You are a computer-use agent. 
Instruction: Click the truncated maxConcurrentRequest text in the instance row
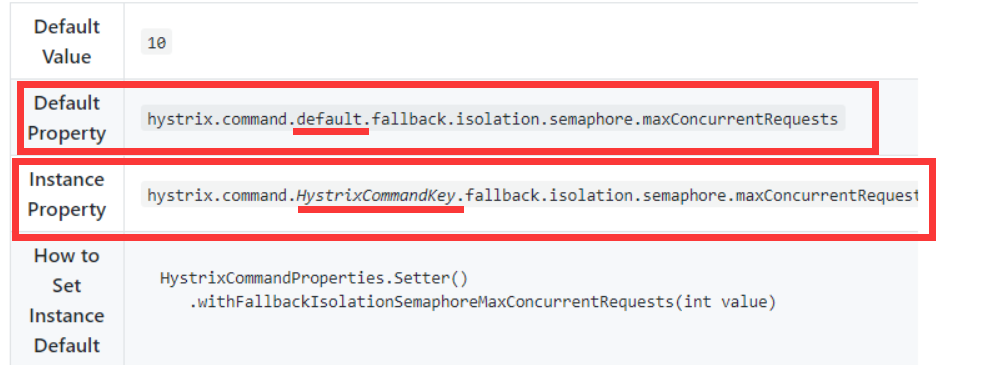click(x=826, y=196)
